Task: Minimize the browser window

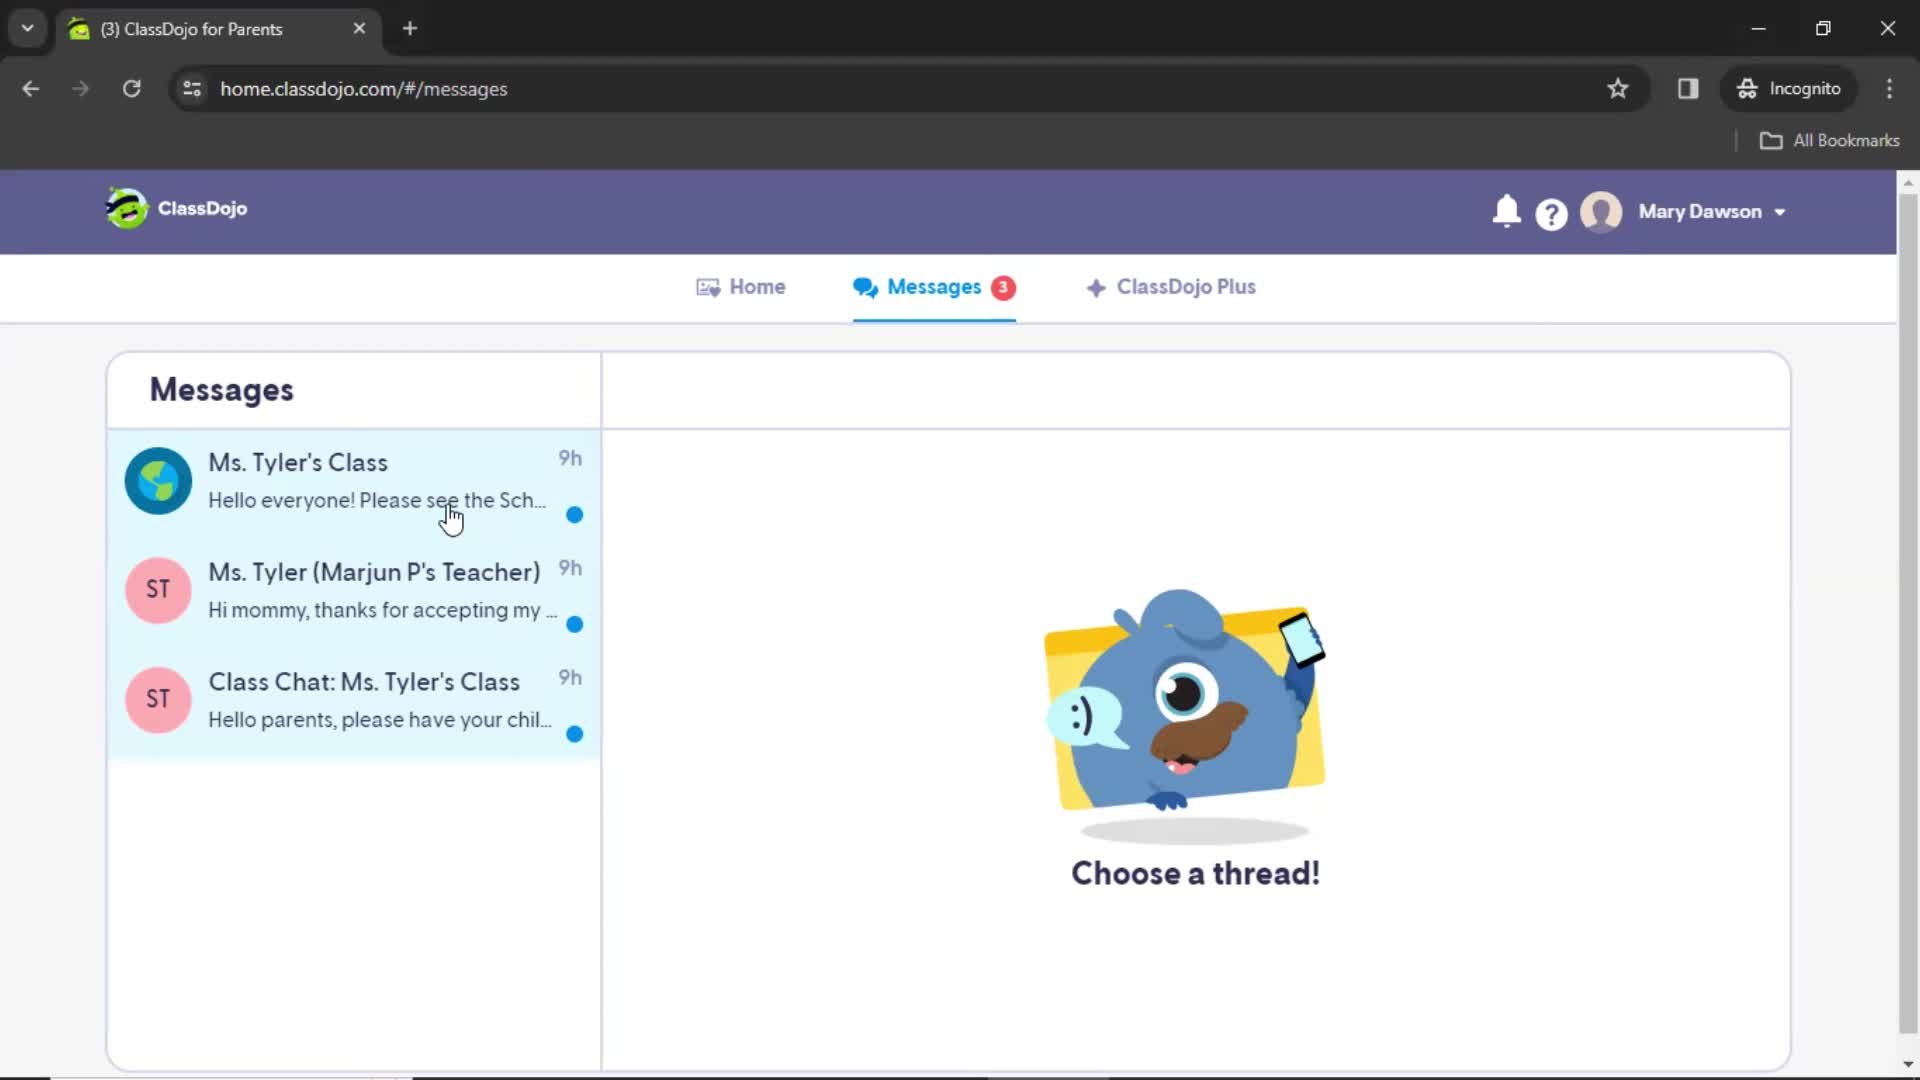Action: tap(1758, 29)
